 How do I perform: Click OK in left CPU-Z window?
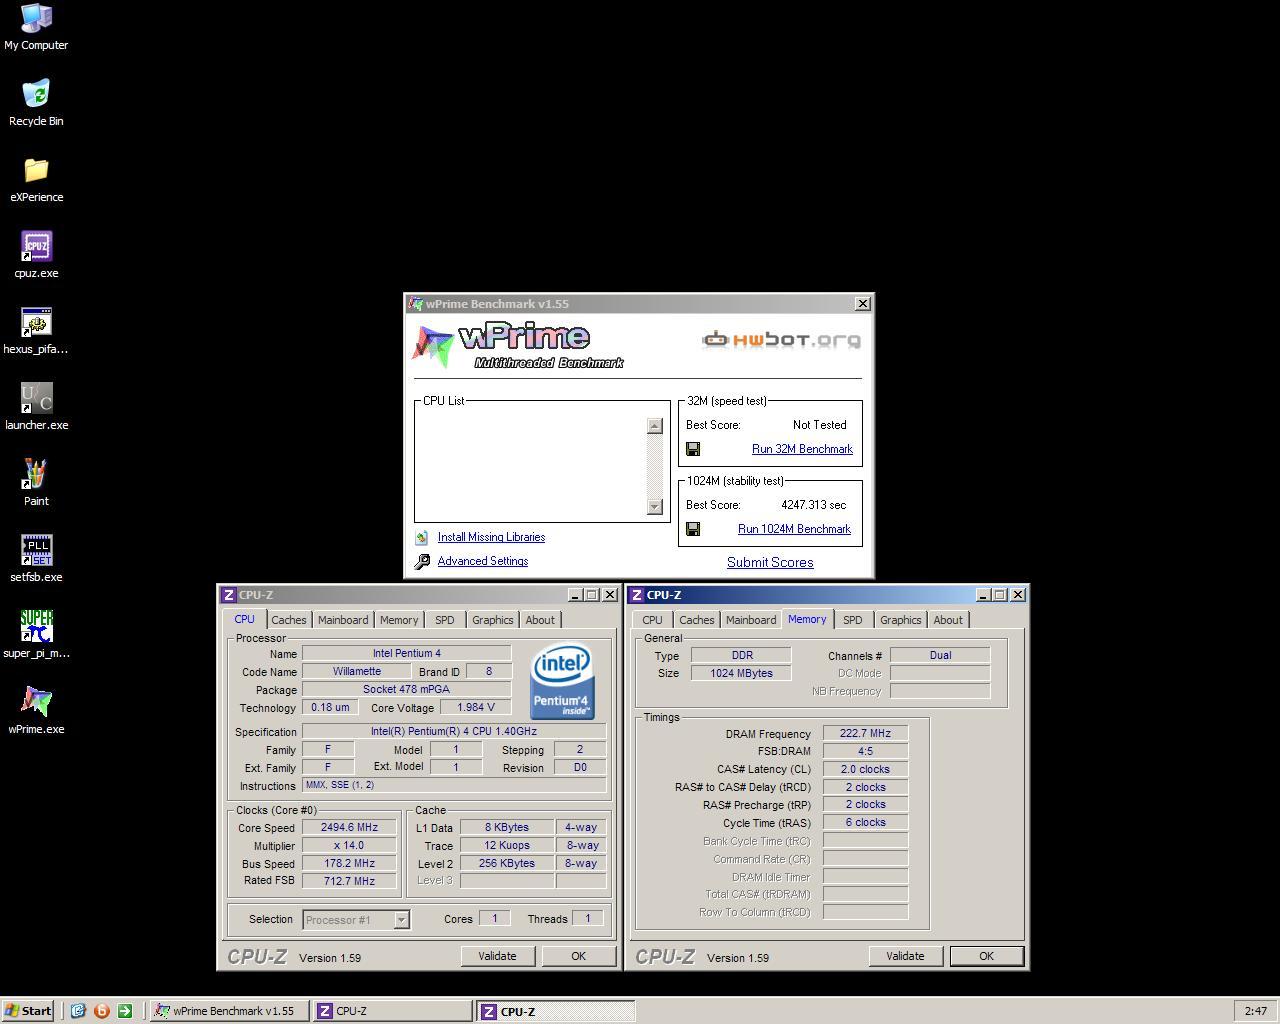click(x=578, y=956)
